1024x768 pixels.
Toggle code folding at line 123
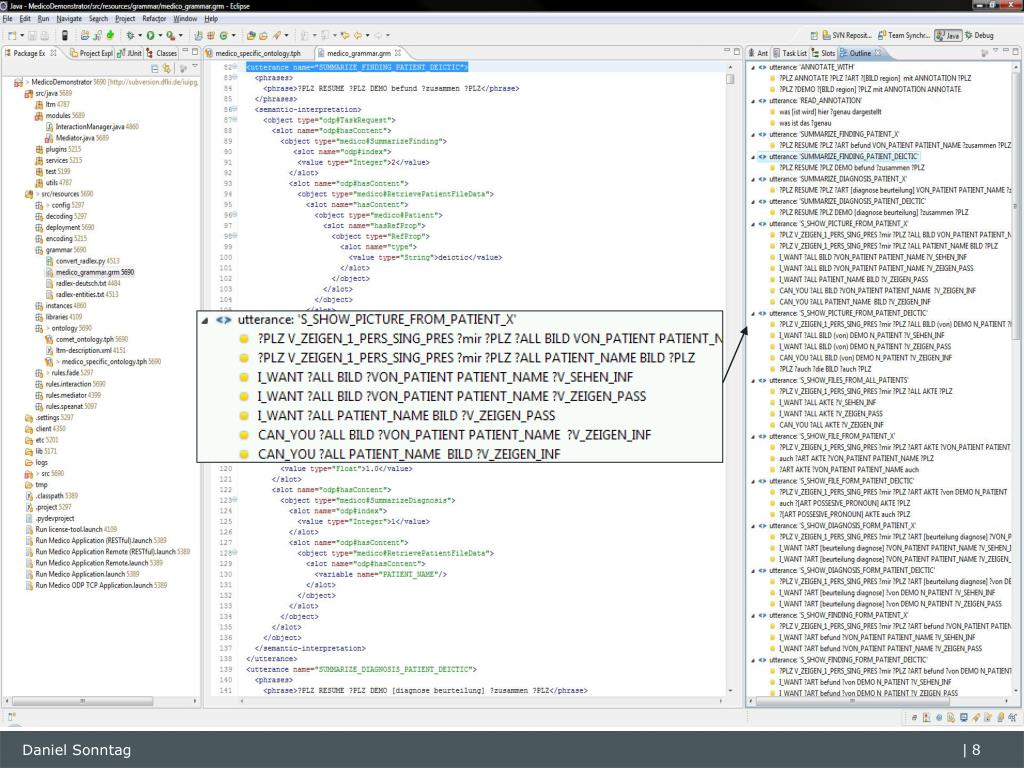(x=235, y=500)
